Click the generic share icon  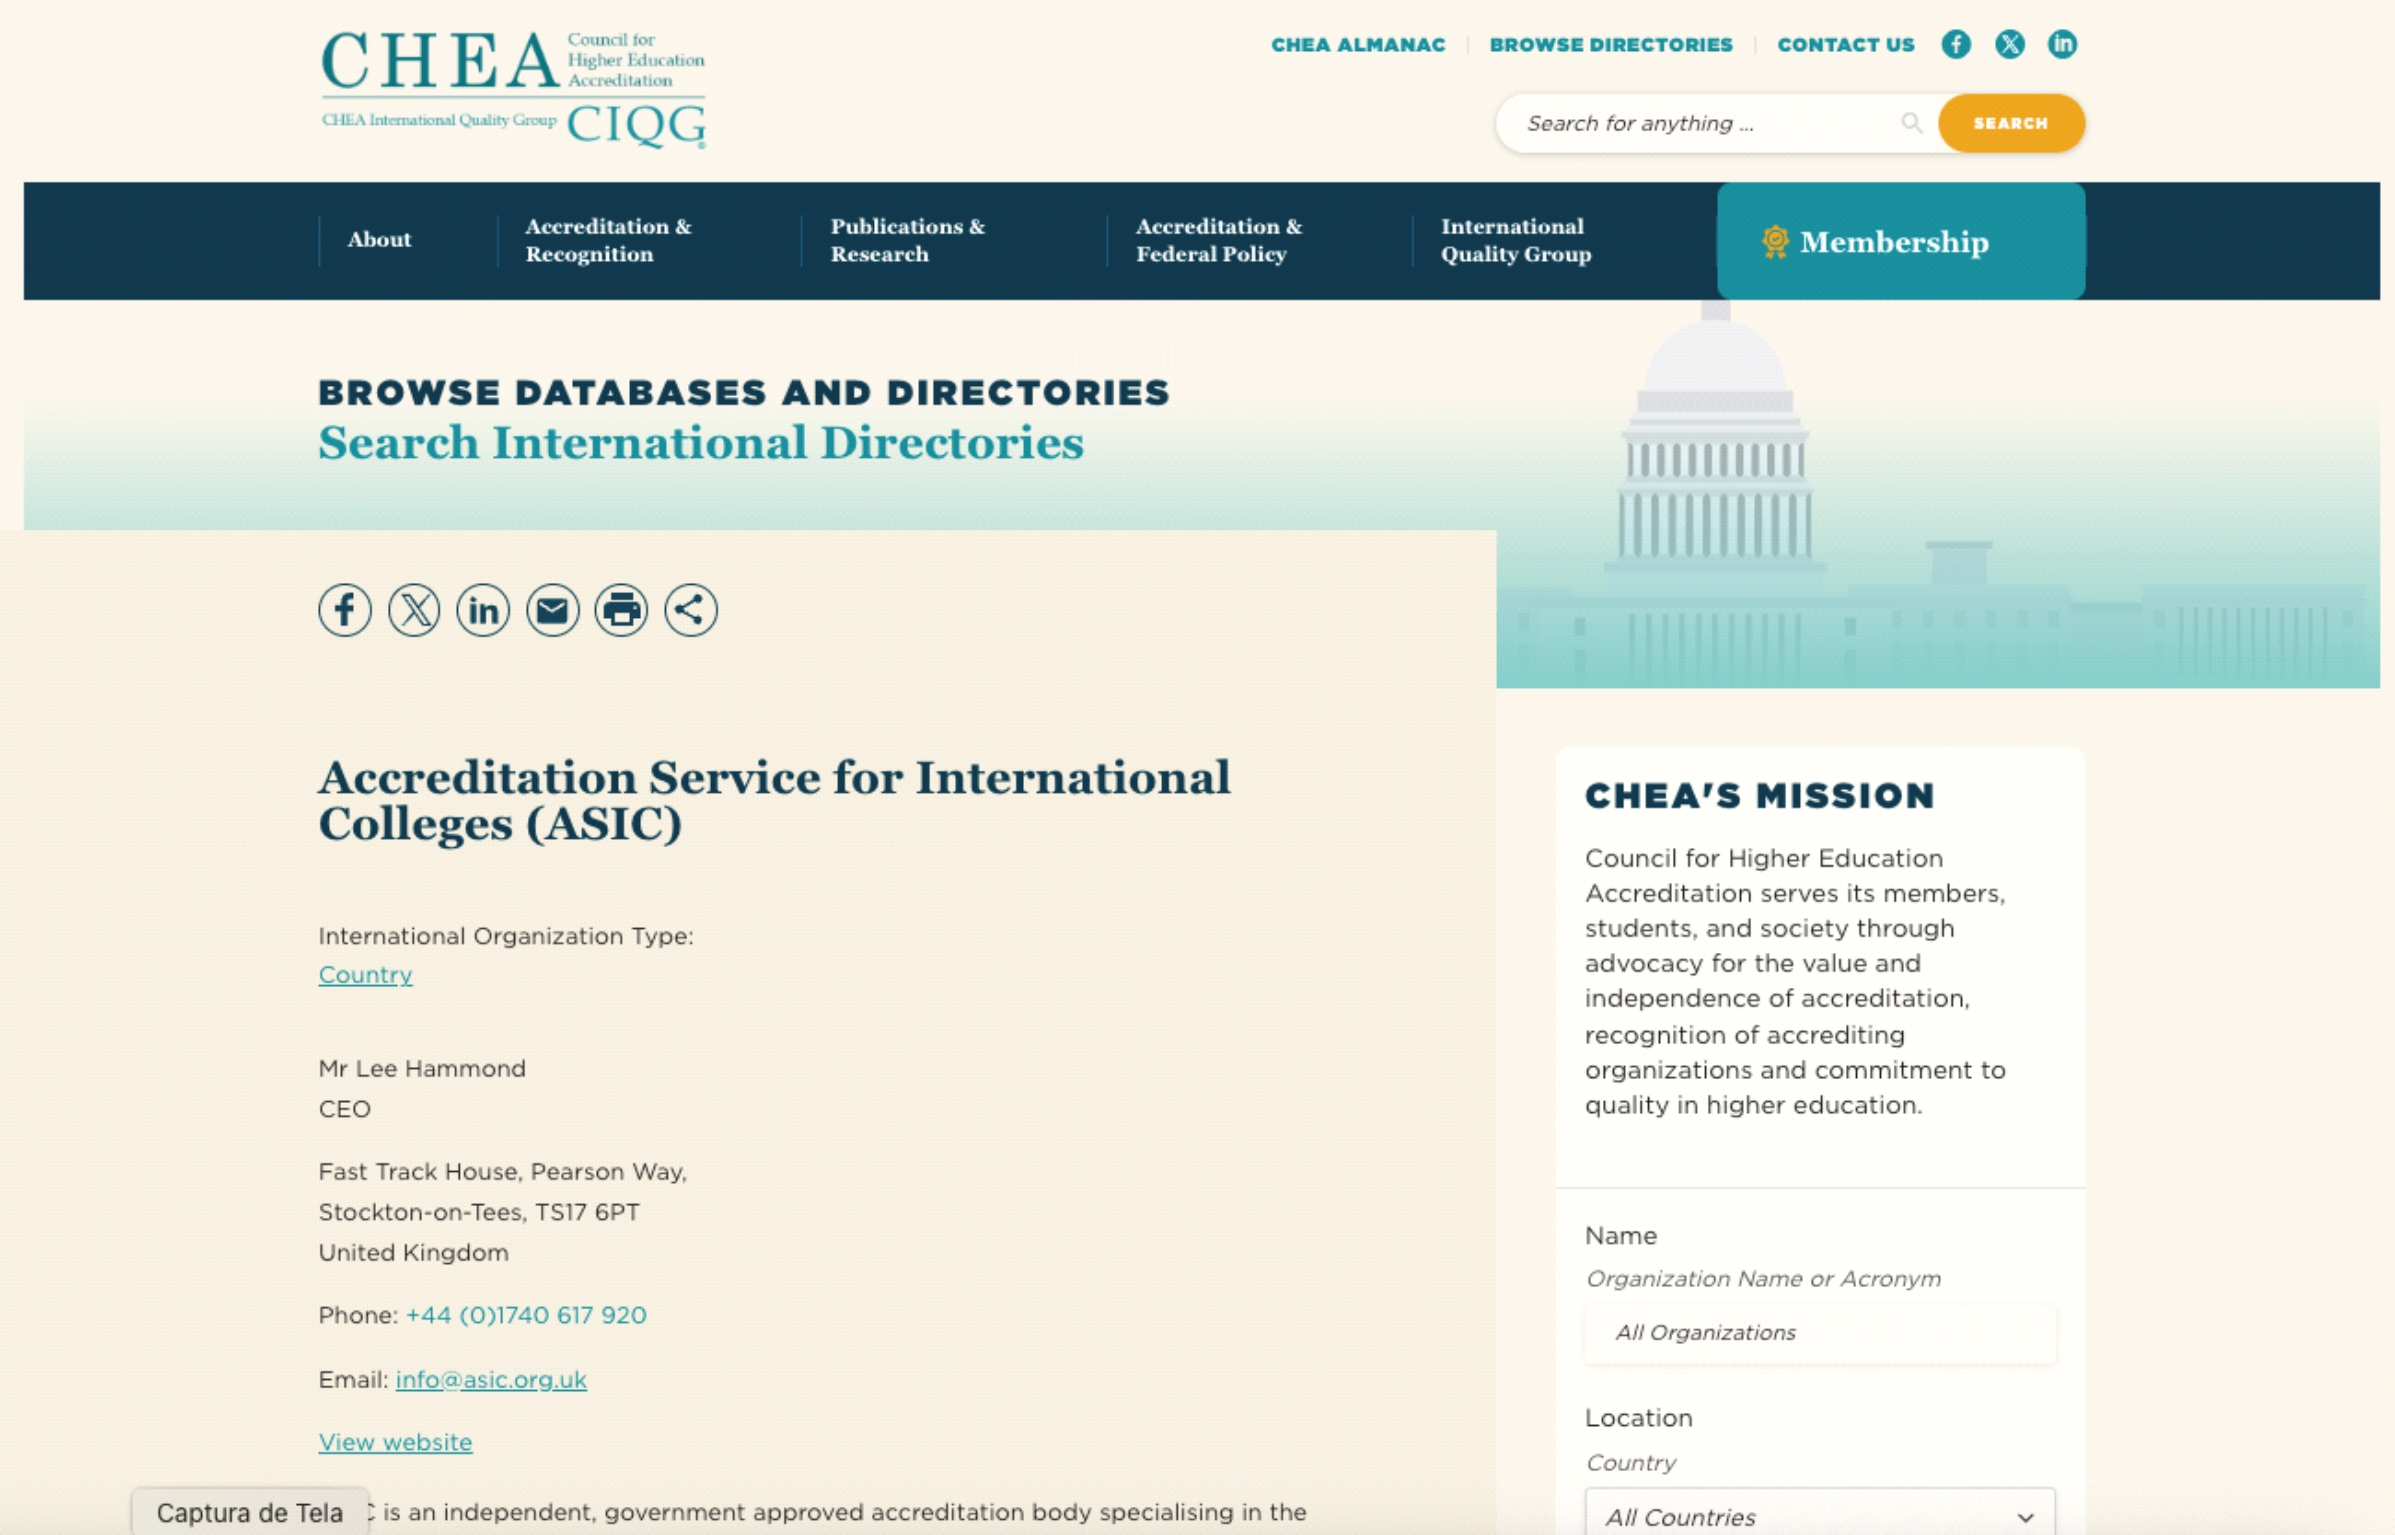pos(690,610)
